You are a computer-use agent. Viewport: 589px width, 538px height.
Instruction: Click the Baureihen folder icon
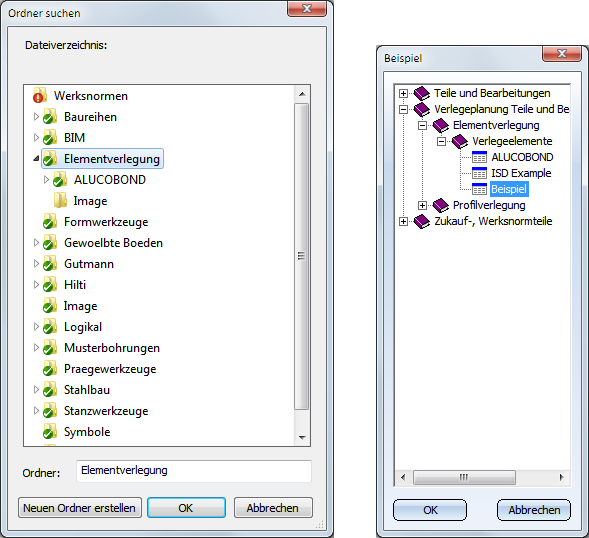coord(50,116)
